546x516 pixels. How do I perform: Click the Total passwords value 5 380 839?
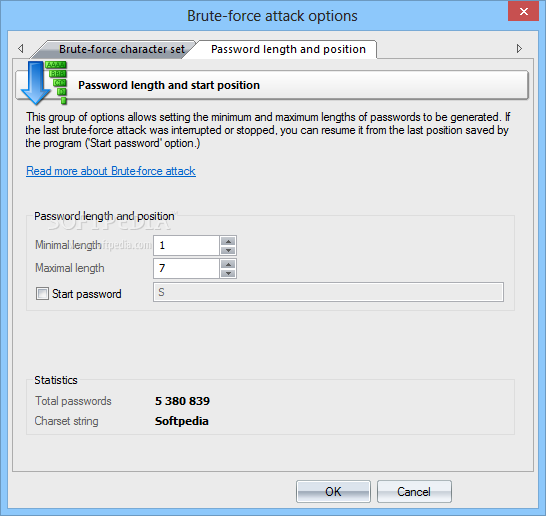coord(182,401)
